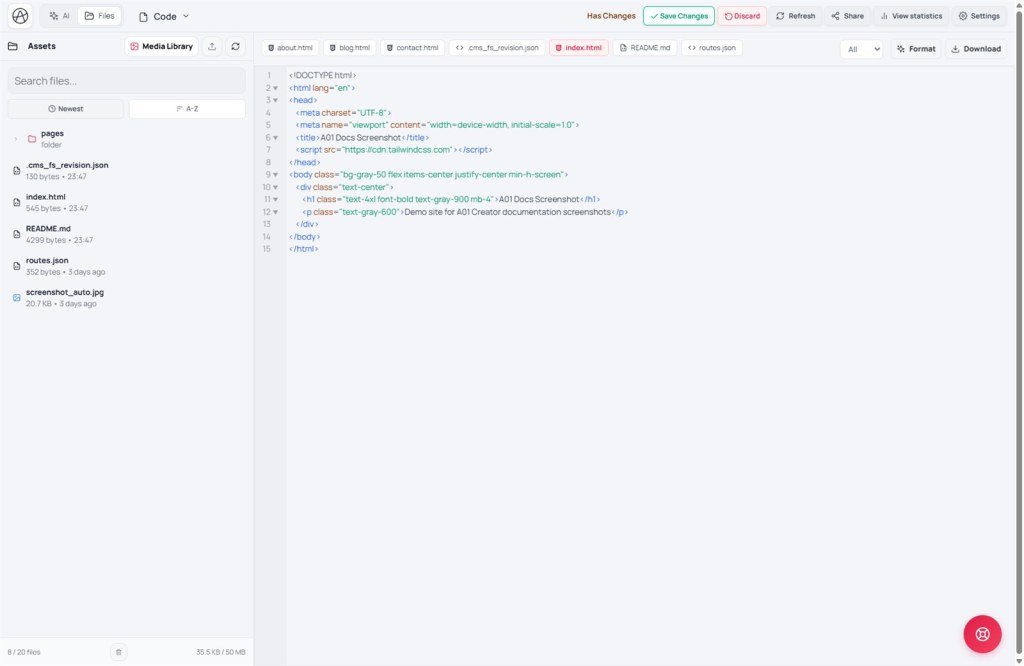Collapse the title tag fold on line 6

[x=276, y=138]
